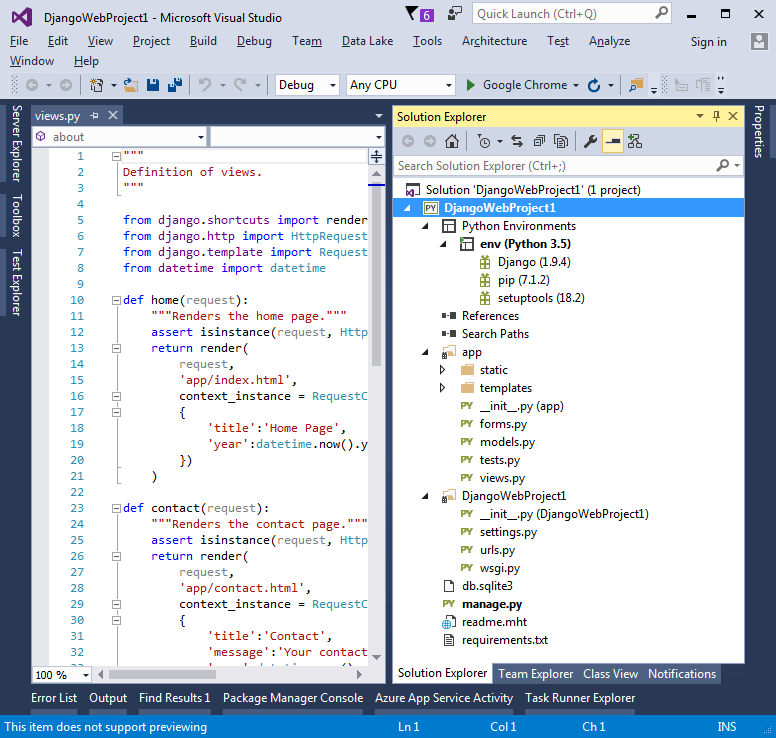Switch to the Notifications tab
The image size is (776, 738).
tap(682, 674)
